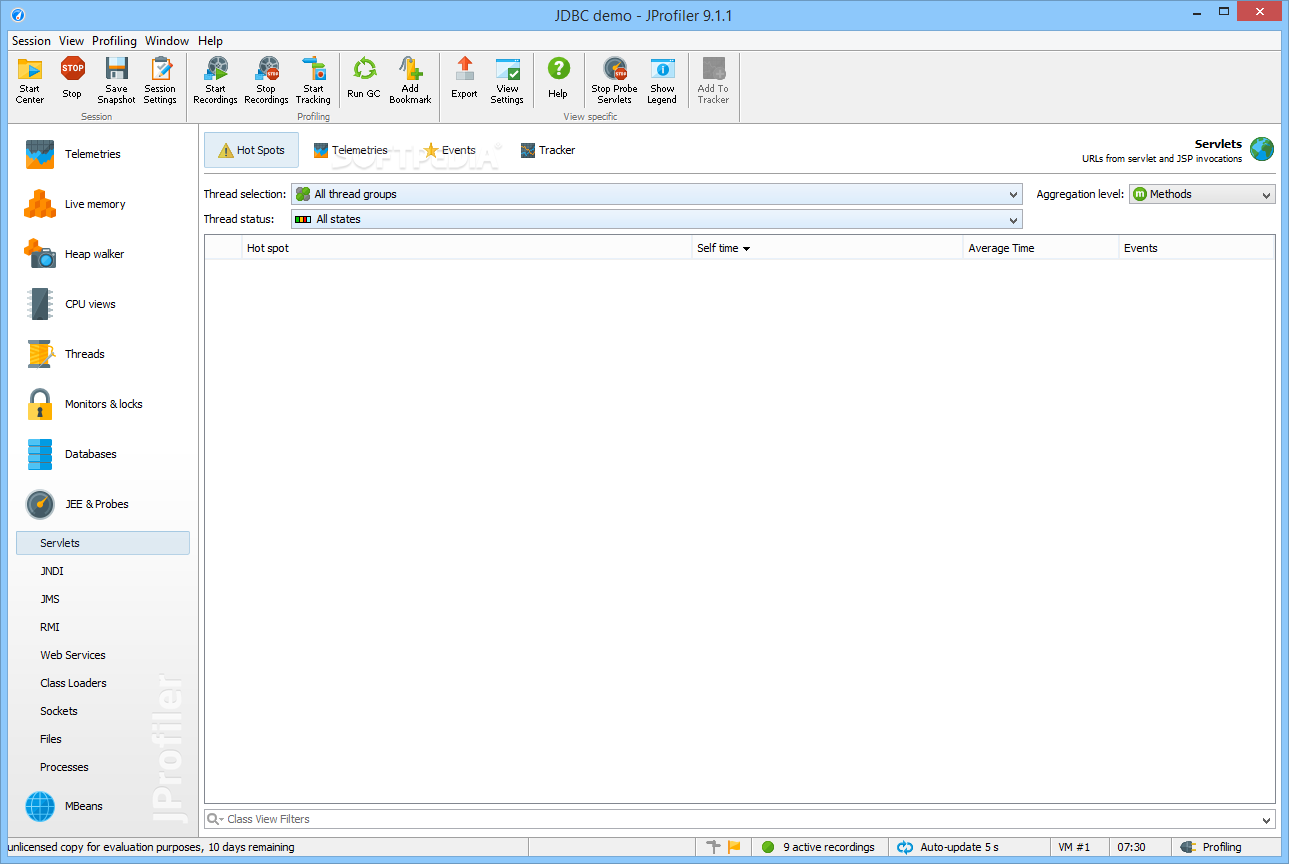This screenshot has height=864, width=1289.
Task: Switch to the Tracker tab
Action: (548, 150)
